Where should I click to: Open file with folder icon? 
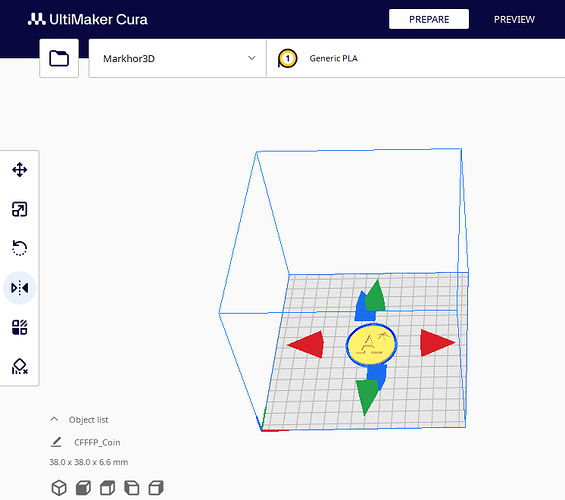click(59, 58)
